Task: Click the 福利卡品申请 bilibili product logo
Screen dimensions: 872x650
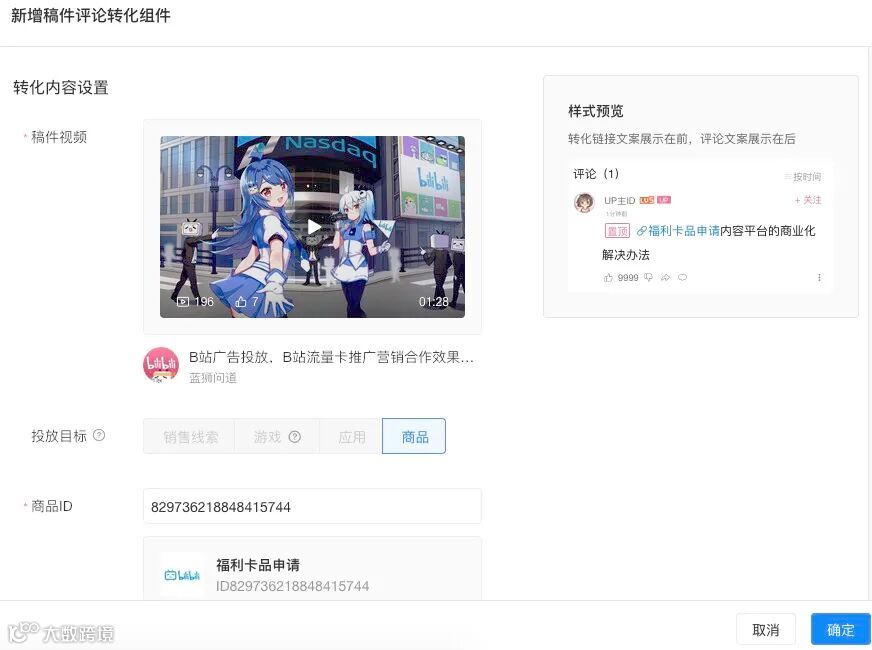Action: [x=182, y=575]
